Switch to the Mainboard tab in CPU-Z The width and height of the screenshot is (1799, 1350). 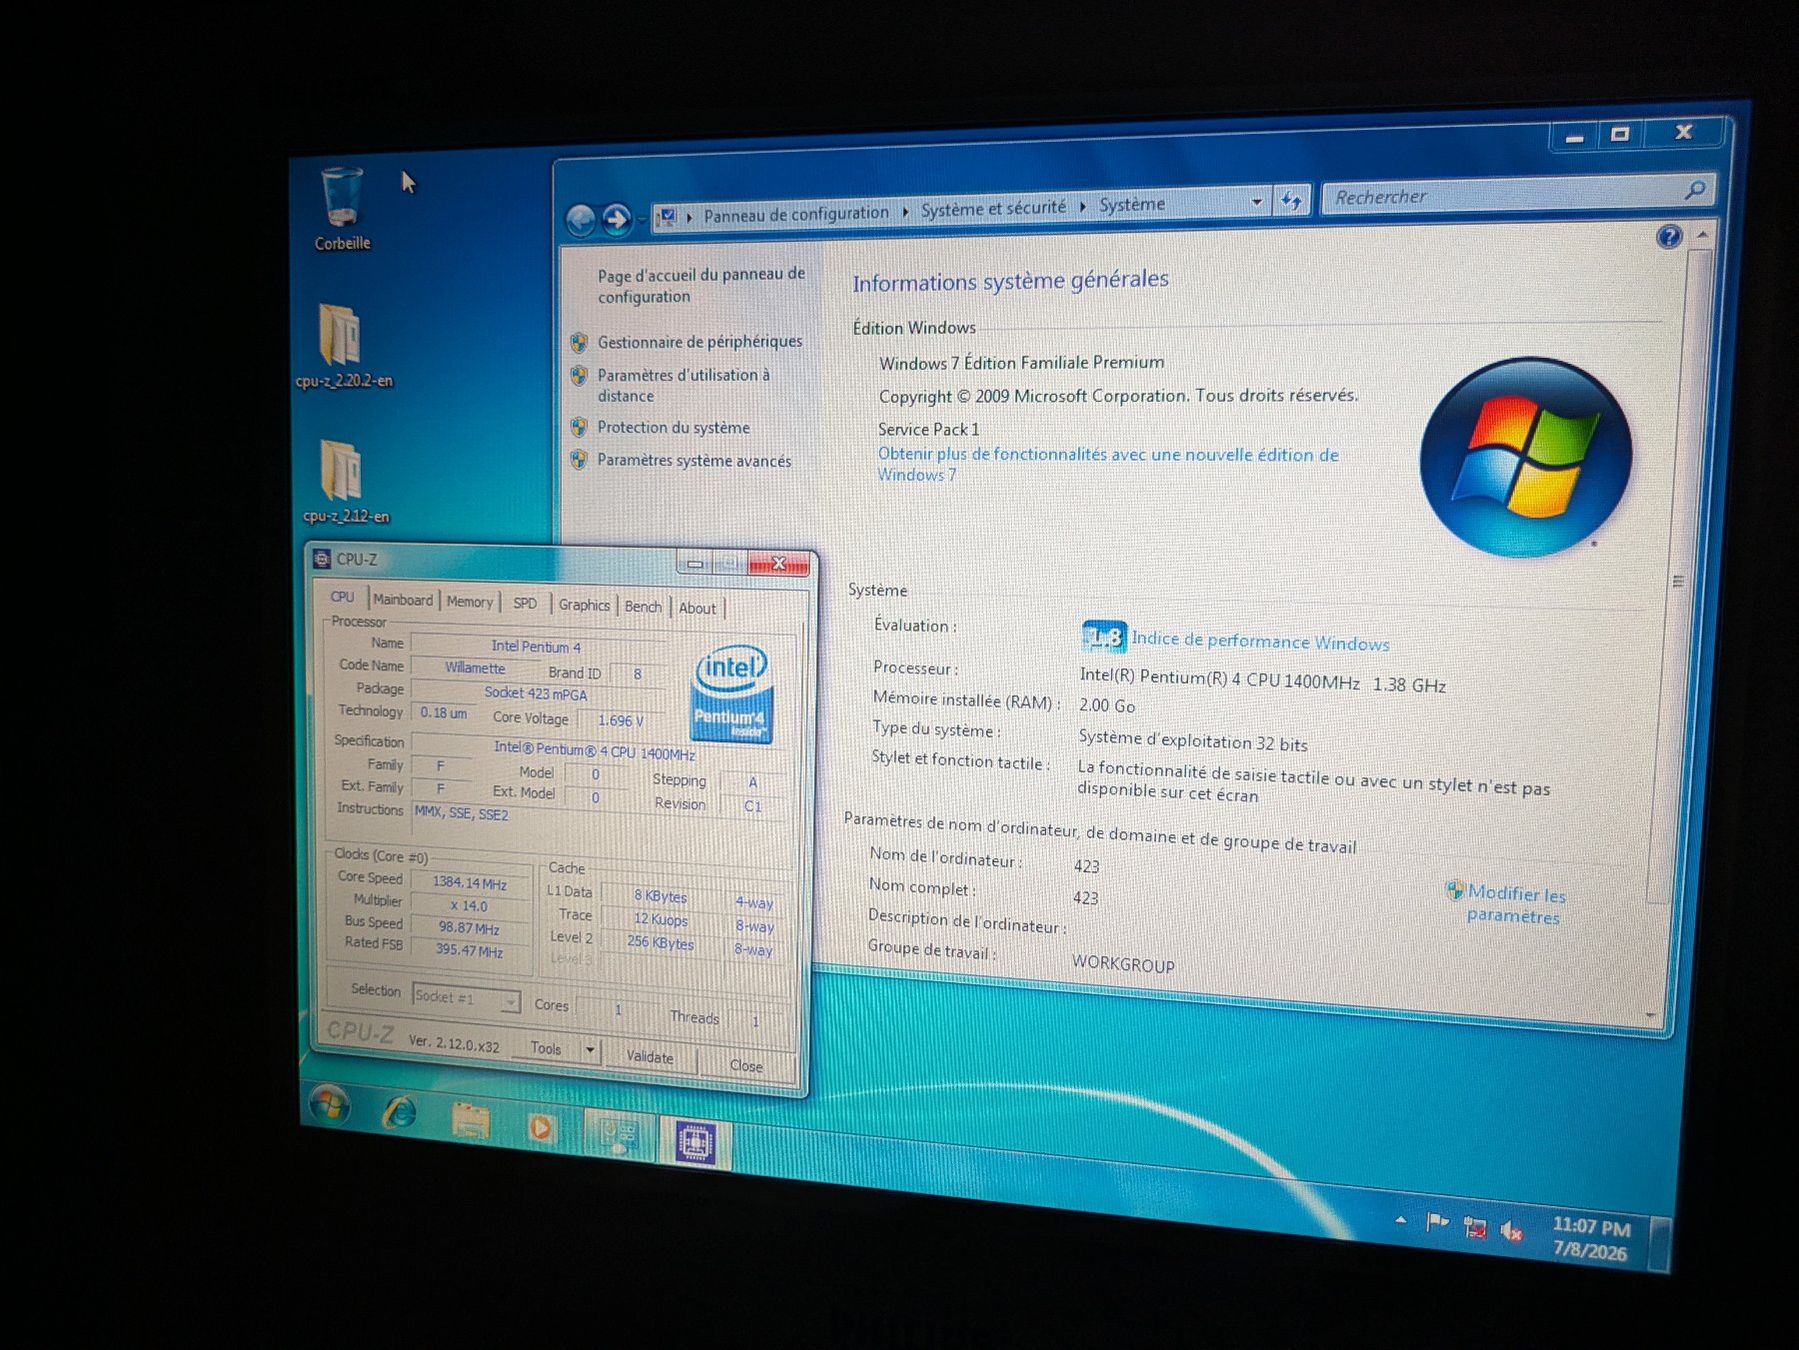(x=403, y=599)
